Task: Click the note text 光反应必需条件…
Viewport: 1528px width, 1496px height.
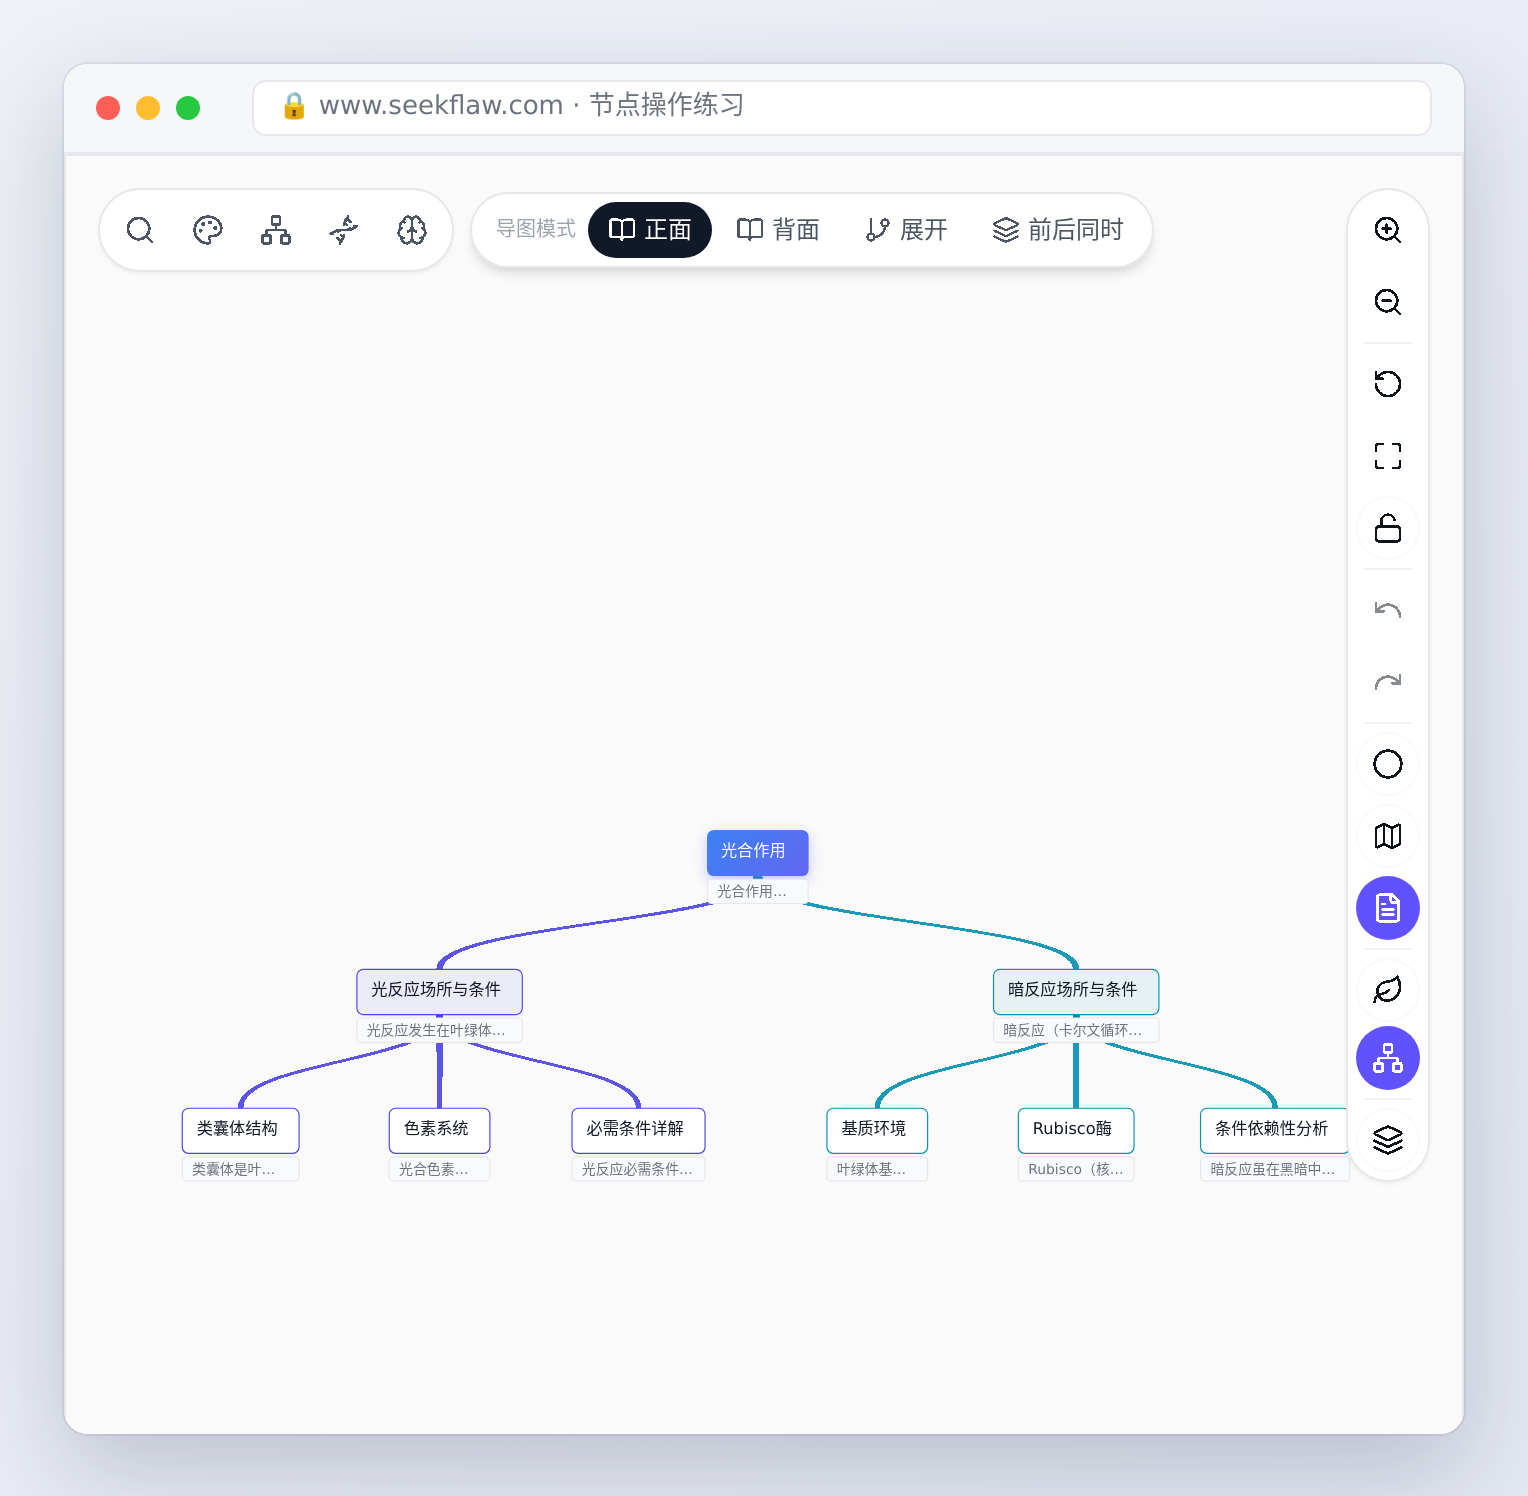Action: [x=637, y=1169]
